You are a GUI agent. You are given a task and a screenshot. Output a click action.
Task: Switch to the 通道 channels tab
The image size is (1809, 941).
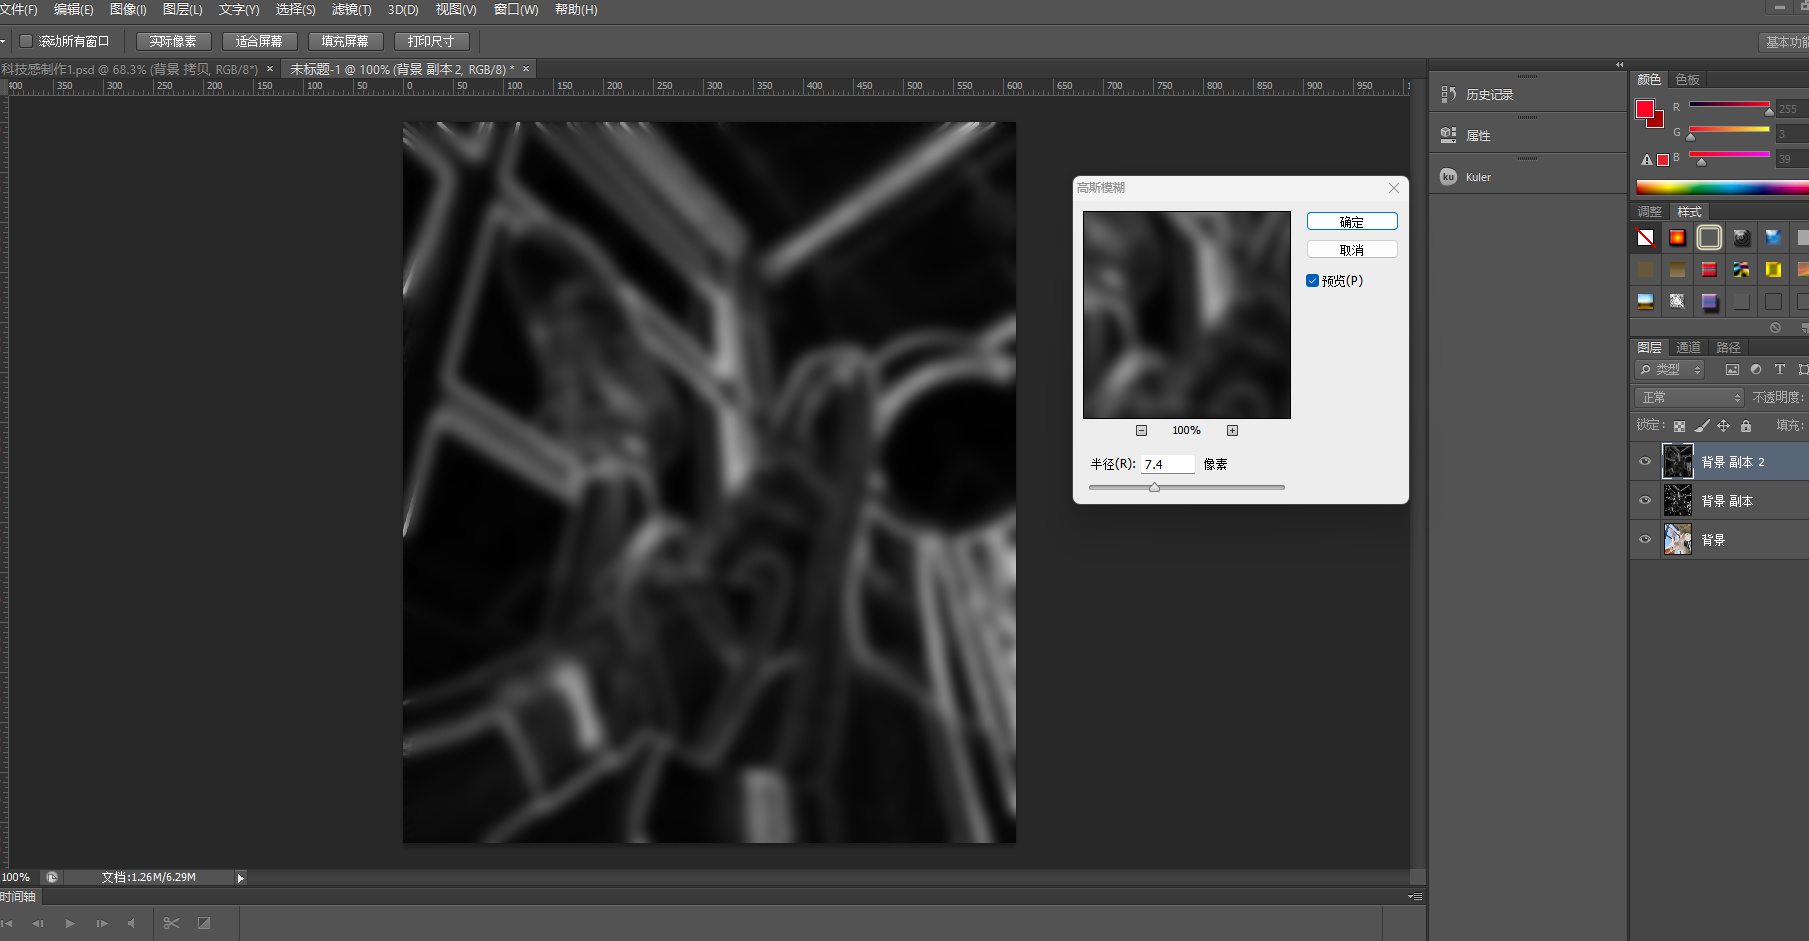click(x=1688, y=347)
